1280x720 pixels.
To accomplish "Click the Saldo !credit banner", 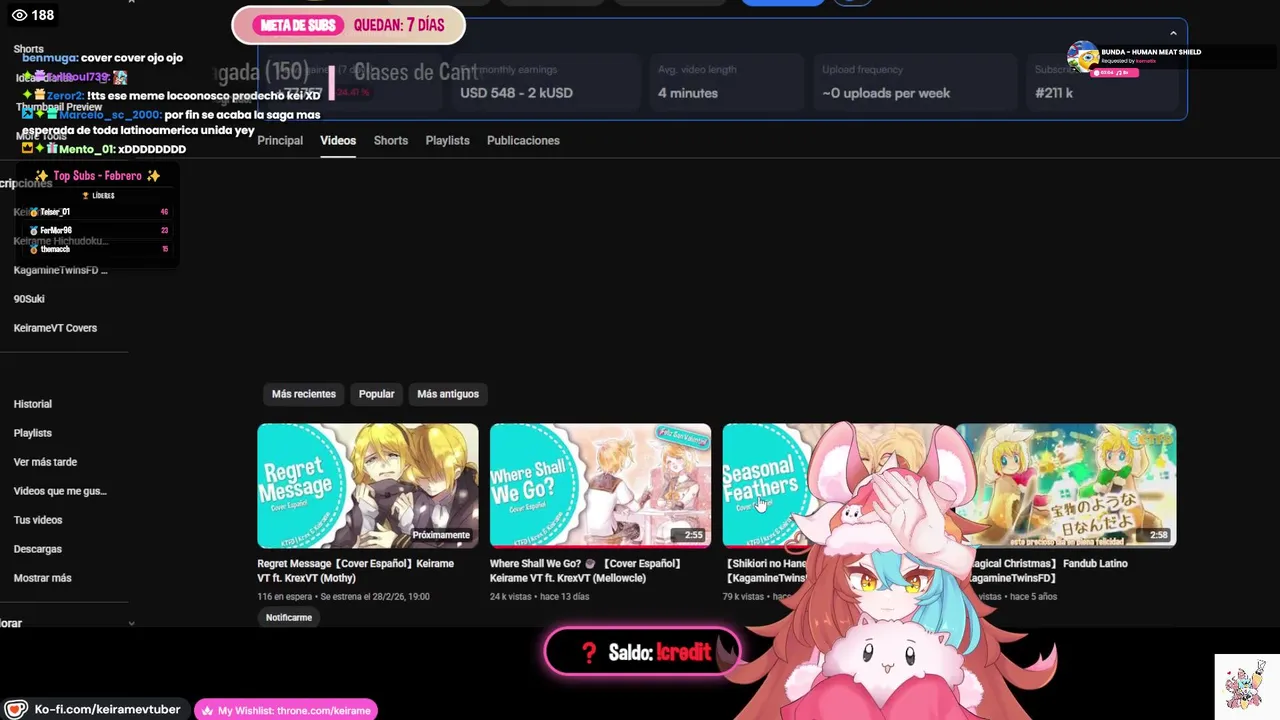I will coord(643,653).
